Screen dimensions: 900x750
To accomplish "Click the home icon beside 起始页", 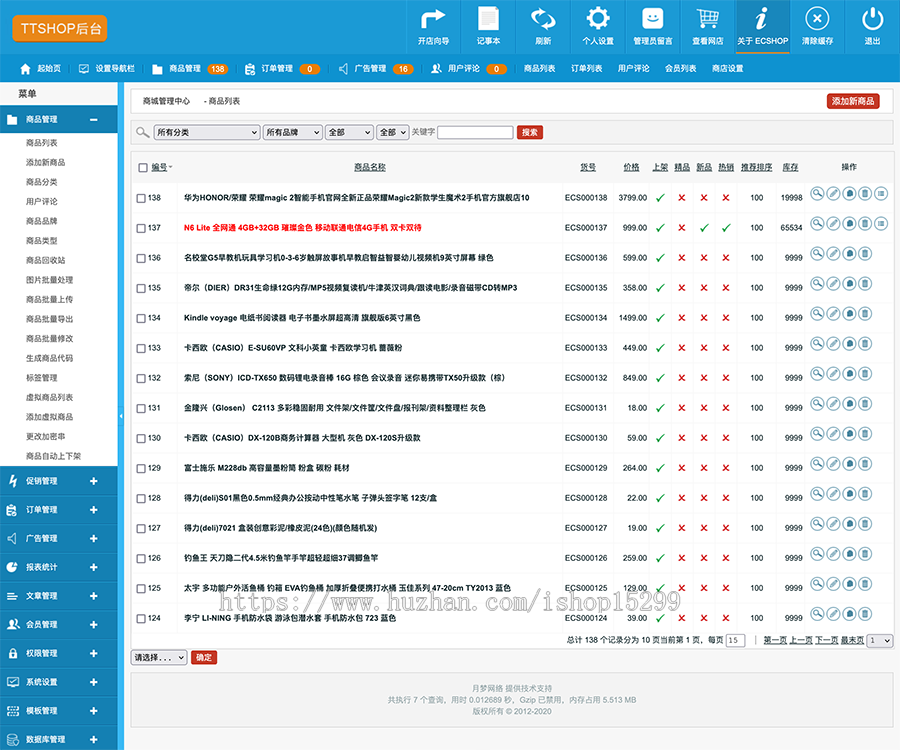I will (x=25, y=69).
